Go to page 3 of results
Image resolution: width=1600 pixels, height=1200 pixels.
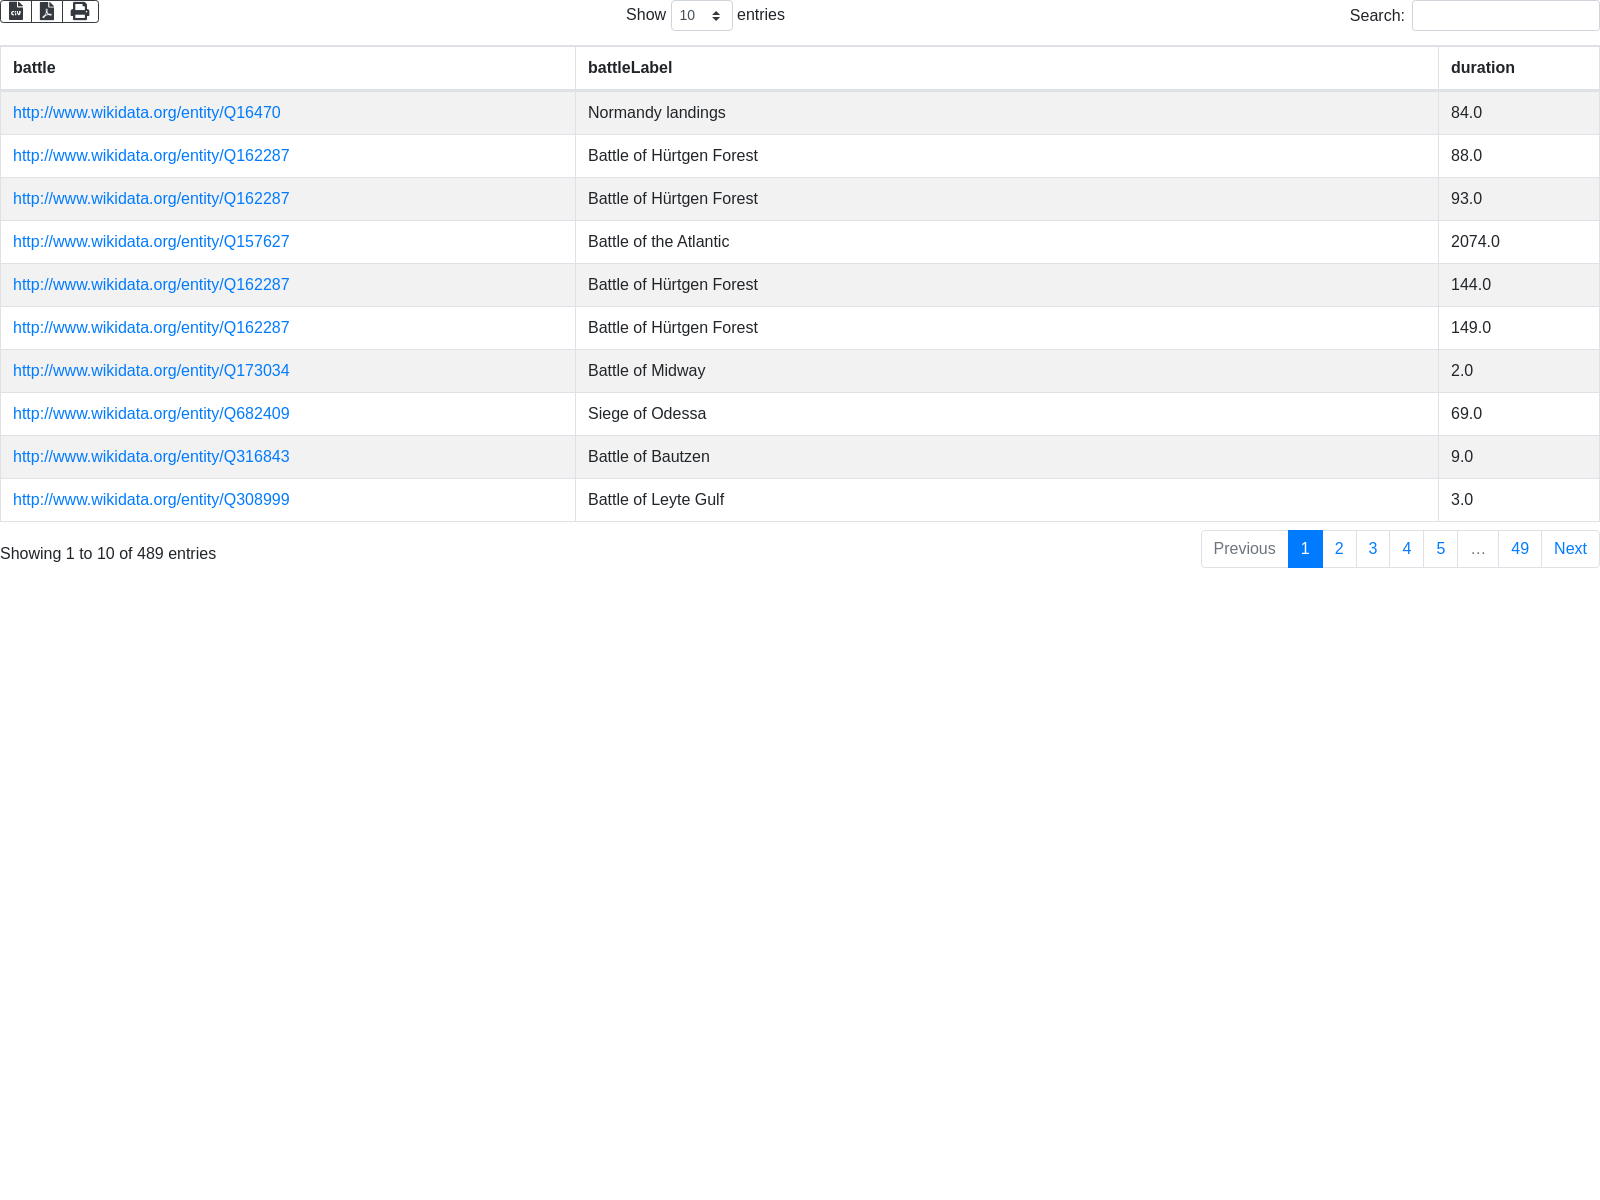1373,549
